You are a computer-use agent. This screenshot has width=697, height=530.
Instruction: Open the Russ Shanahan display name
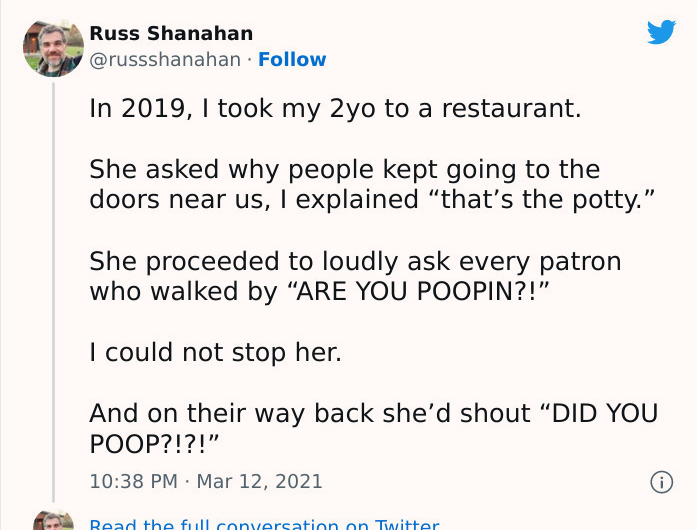click(171, 34)
